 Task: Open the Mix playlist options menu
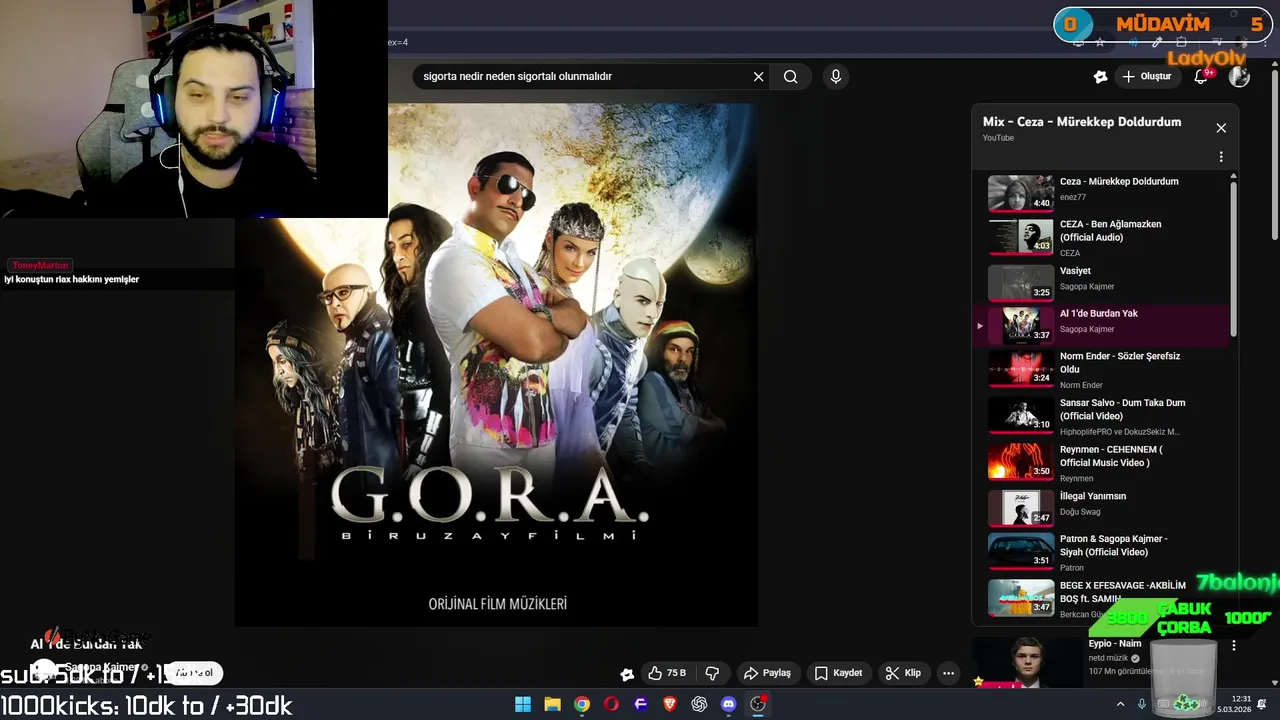tap(1221, 157)
